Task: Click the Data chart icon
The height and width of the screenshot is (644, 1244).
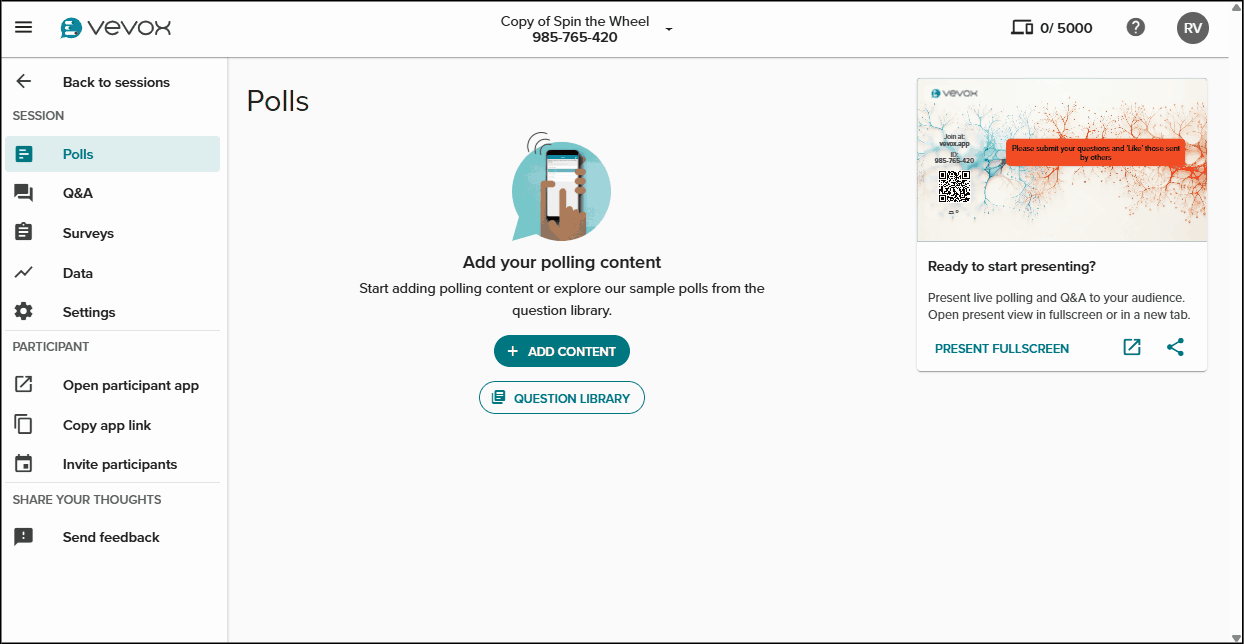Action: tap(24, 272)
